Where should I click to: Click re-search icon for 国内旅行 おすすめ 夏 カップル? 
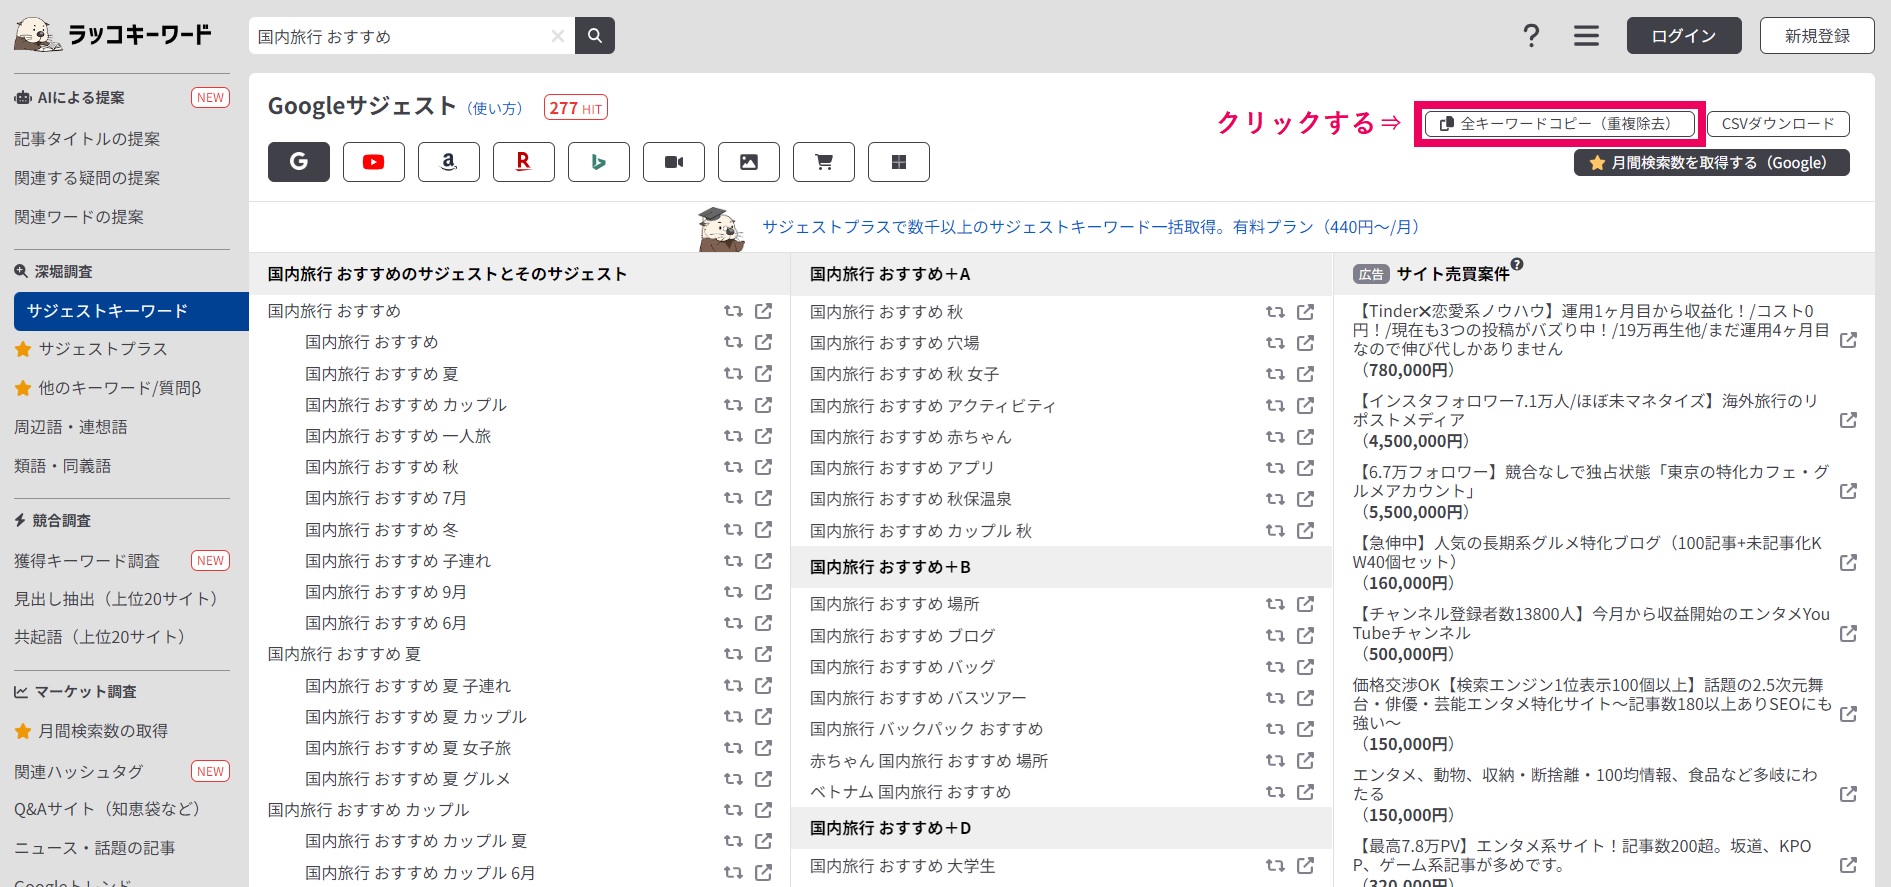point(733,717)
